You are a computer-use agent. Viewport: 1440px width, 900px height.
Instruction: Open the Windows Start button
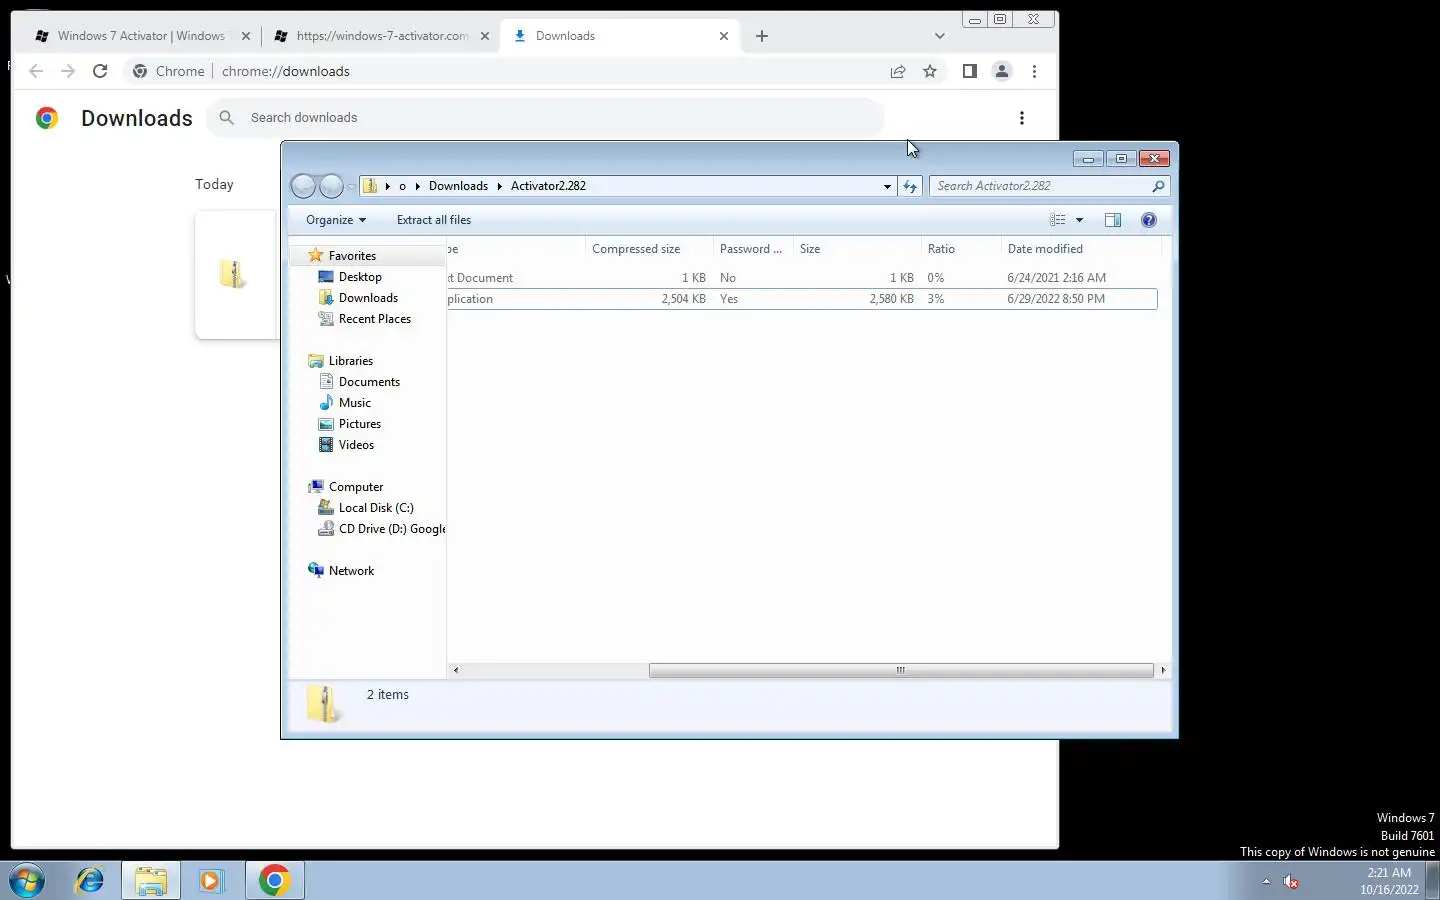[x=27, y=880]
